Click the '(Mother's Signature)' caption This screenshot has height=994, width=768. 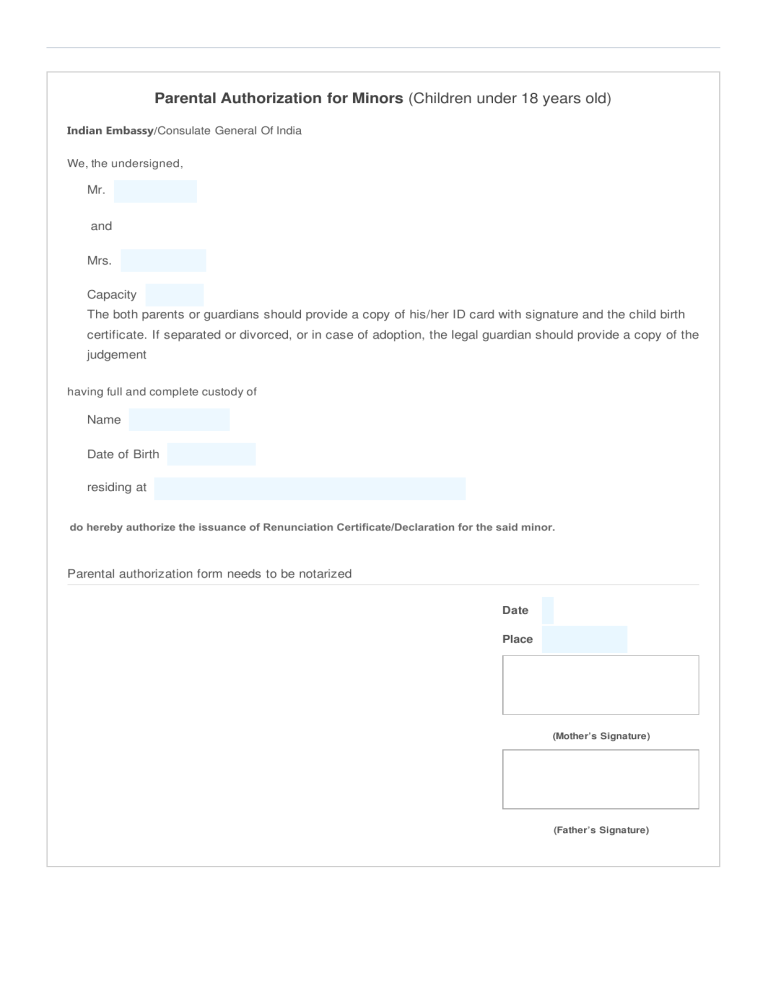point(601,736)
